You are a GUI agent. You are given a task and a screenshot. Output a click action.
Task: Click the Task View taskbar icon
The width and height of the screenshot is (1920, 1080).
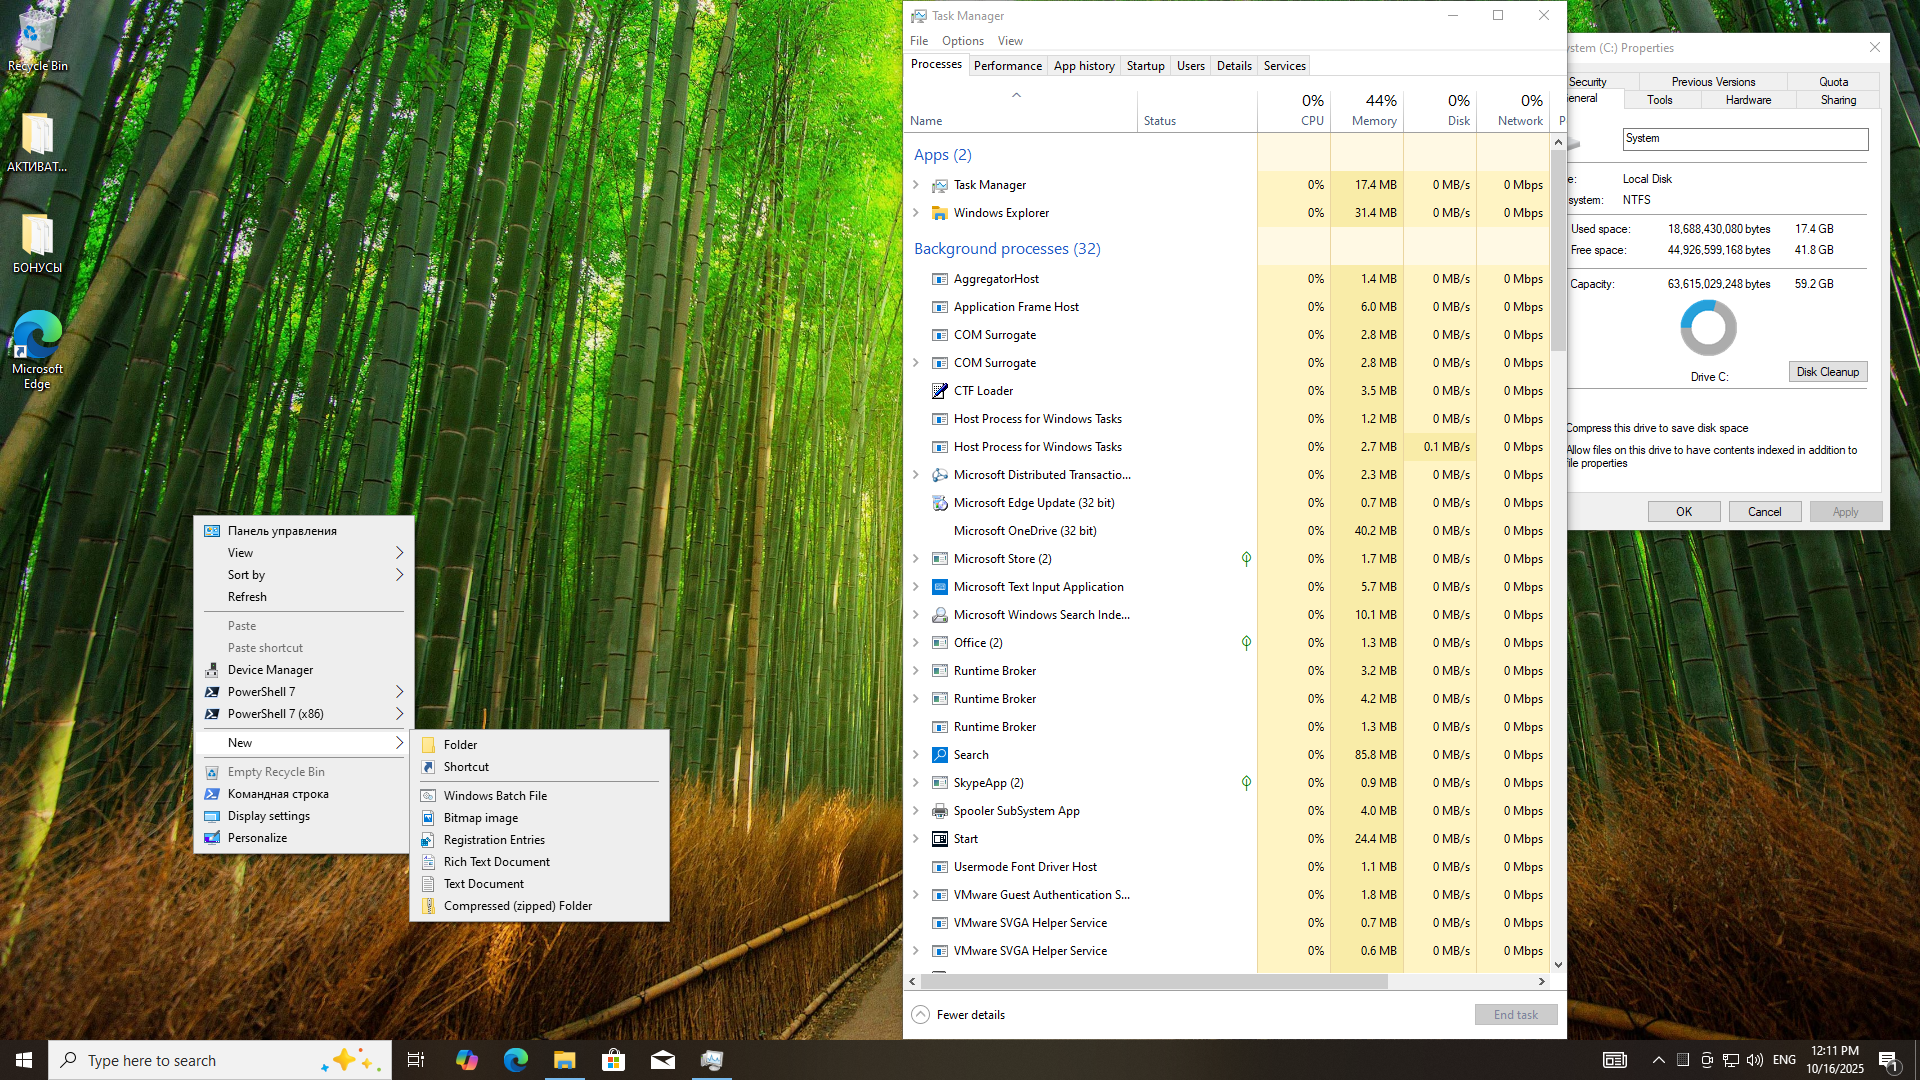(416, 1060)
